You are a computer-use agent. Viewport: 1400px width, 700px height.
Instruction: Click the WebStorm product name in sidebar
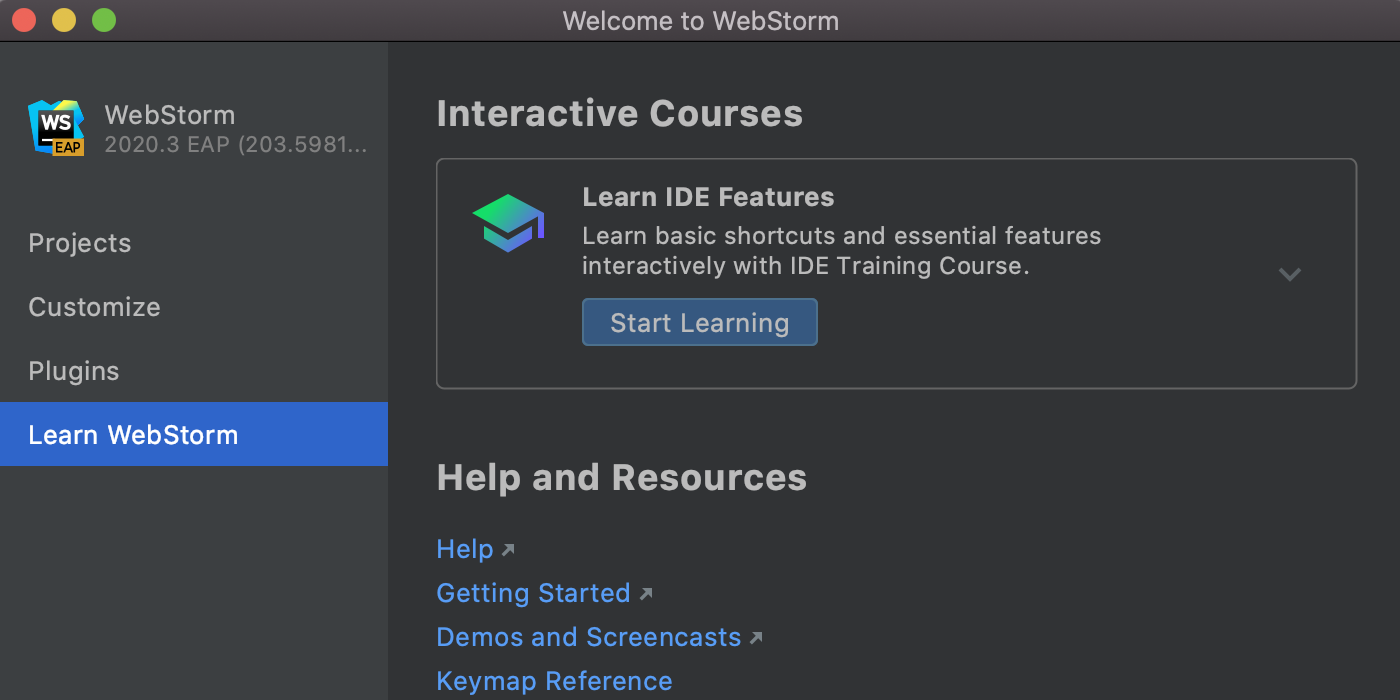click(x=170, y=115)
